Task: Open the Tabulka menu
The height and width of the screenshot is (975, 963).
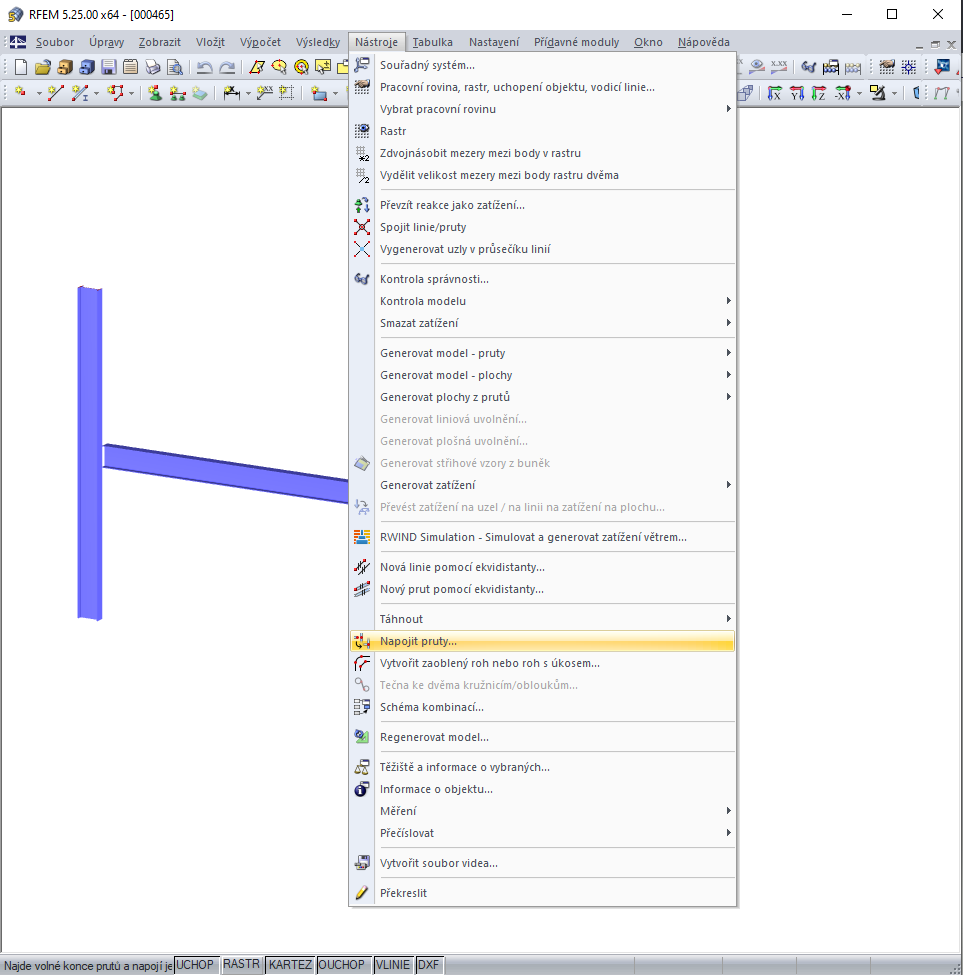Action: (x=432, y=42)
